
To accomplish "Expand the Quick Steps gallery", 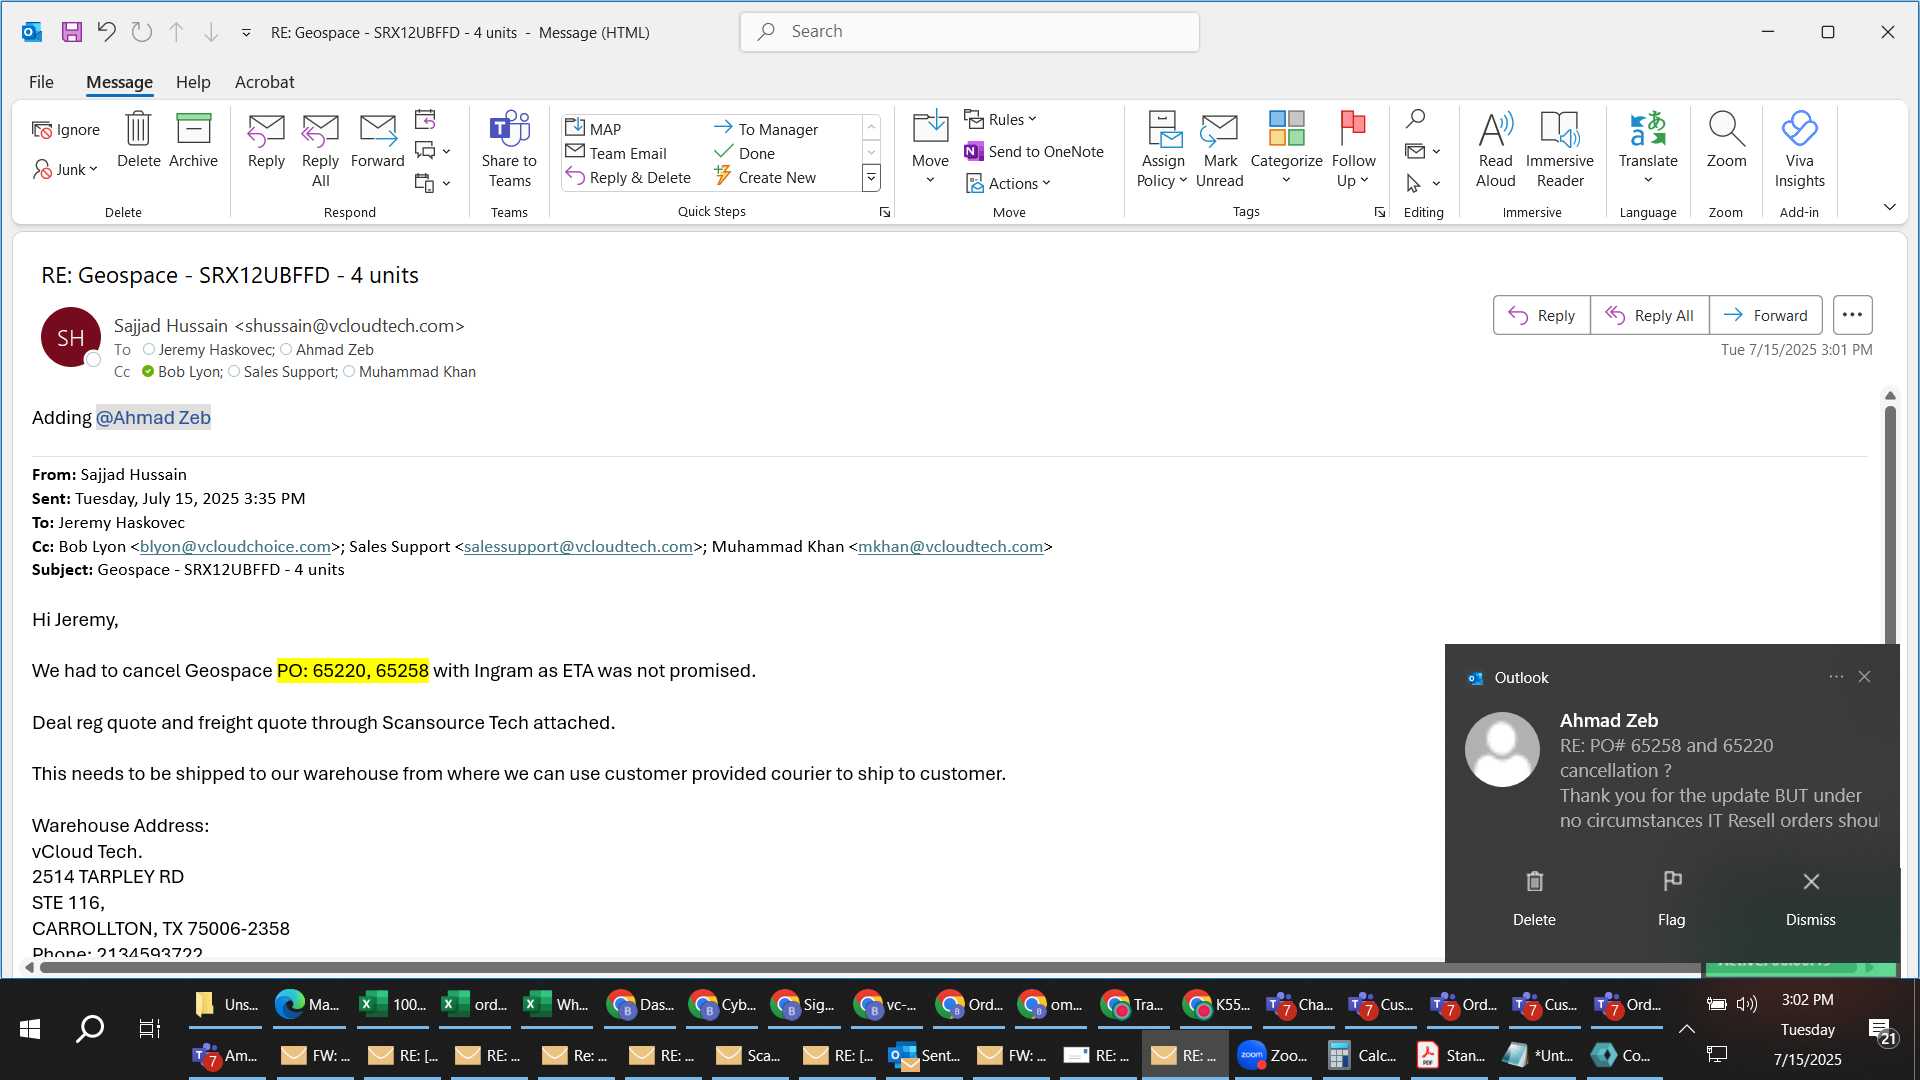I will [x=871, y=178].
